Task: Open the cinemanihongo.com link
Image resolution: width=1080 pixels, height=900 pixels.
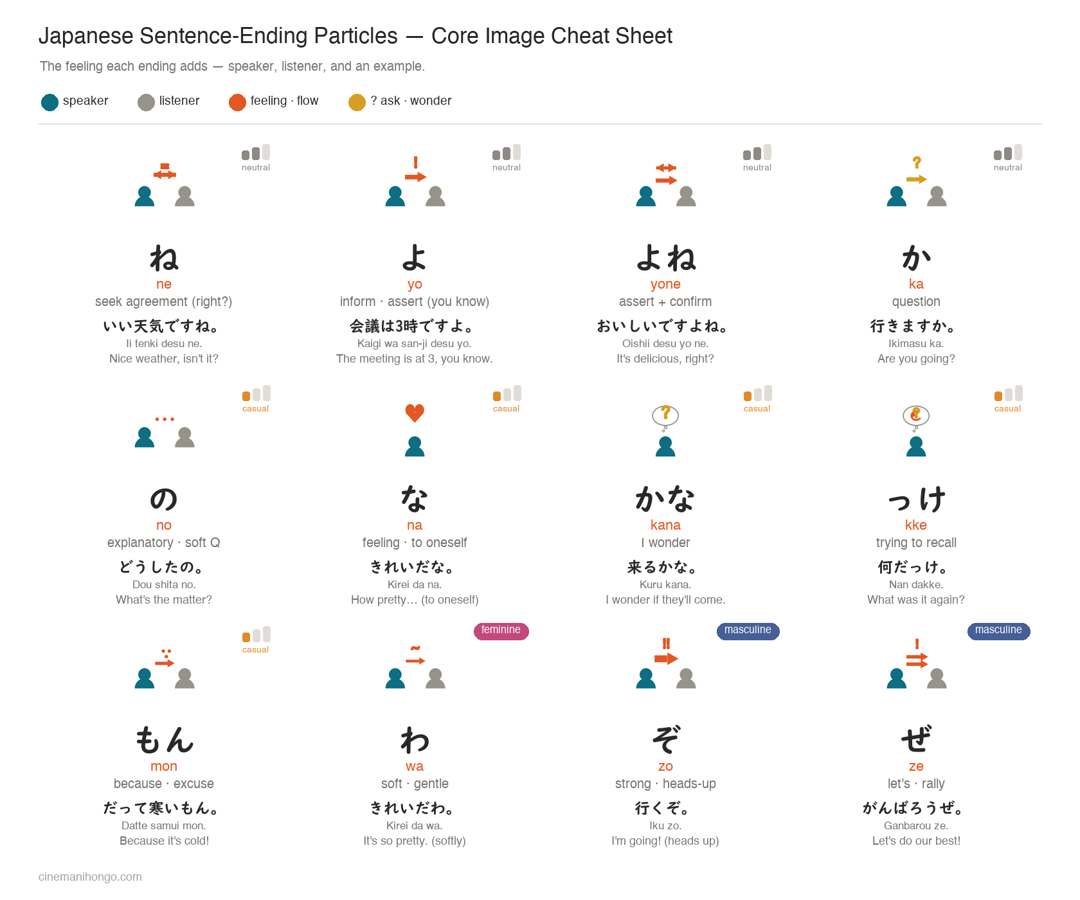Action: point(90,877)
